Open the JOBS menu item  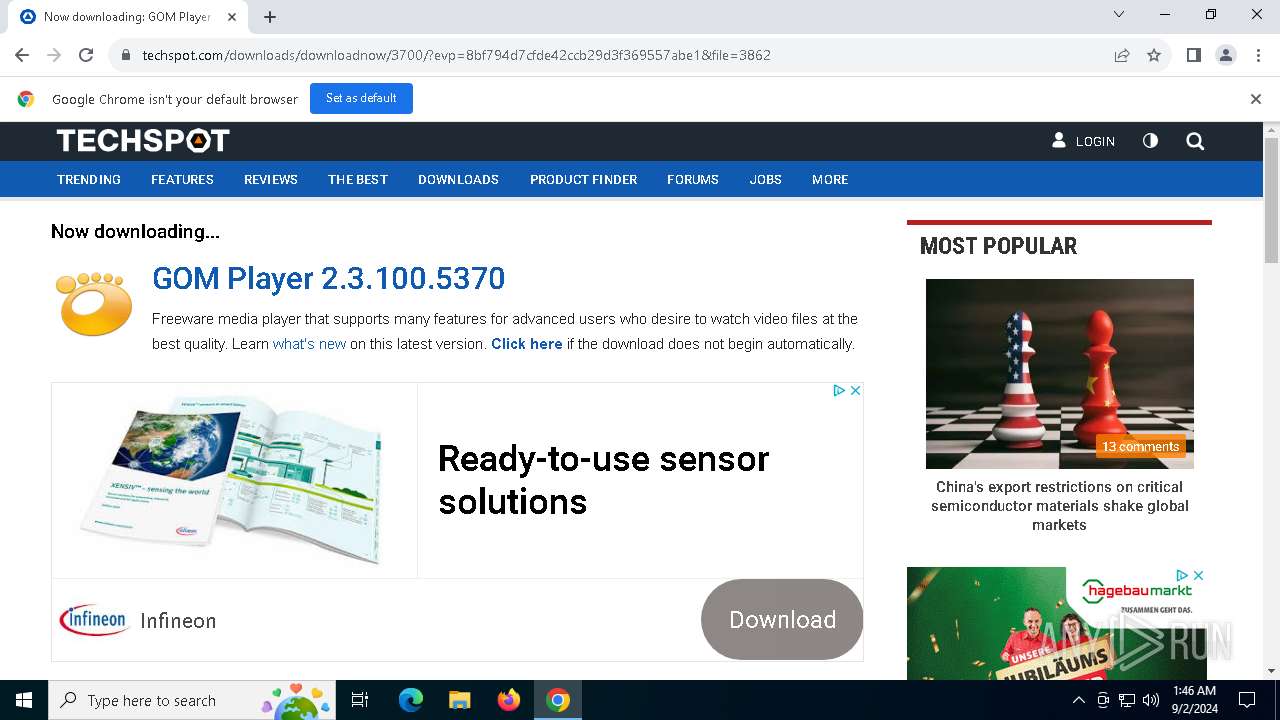pyautogui.click(x=766, y=180)
